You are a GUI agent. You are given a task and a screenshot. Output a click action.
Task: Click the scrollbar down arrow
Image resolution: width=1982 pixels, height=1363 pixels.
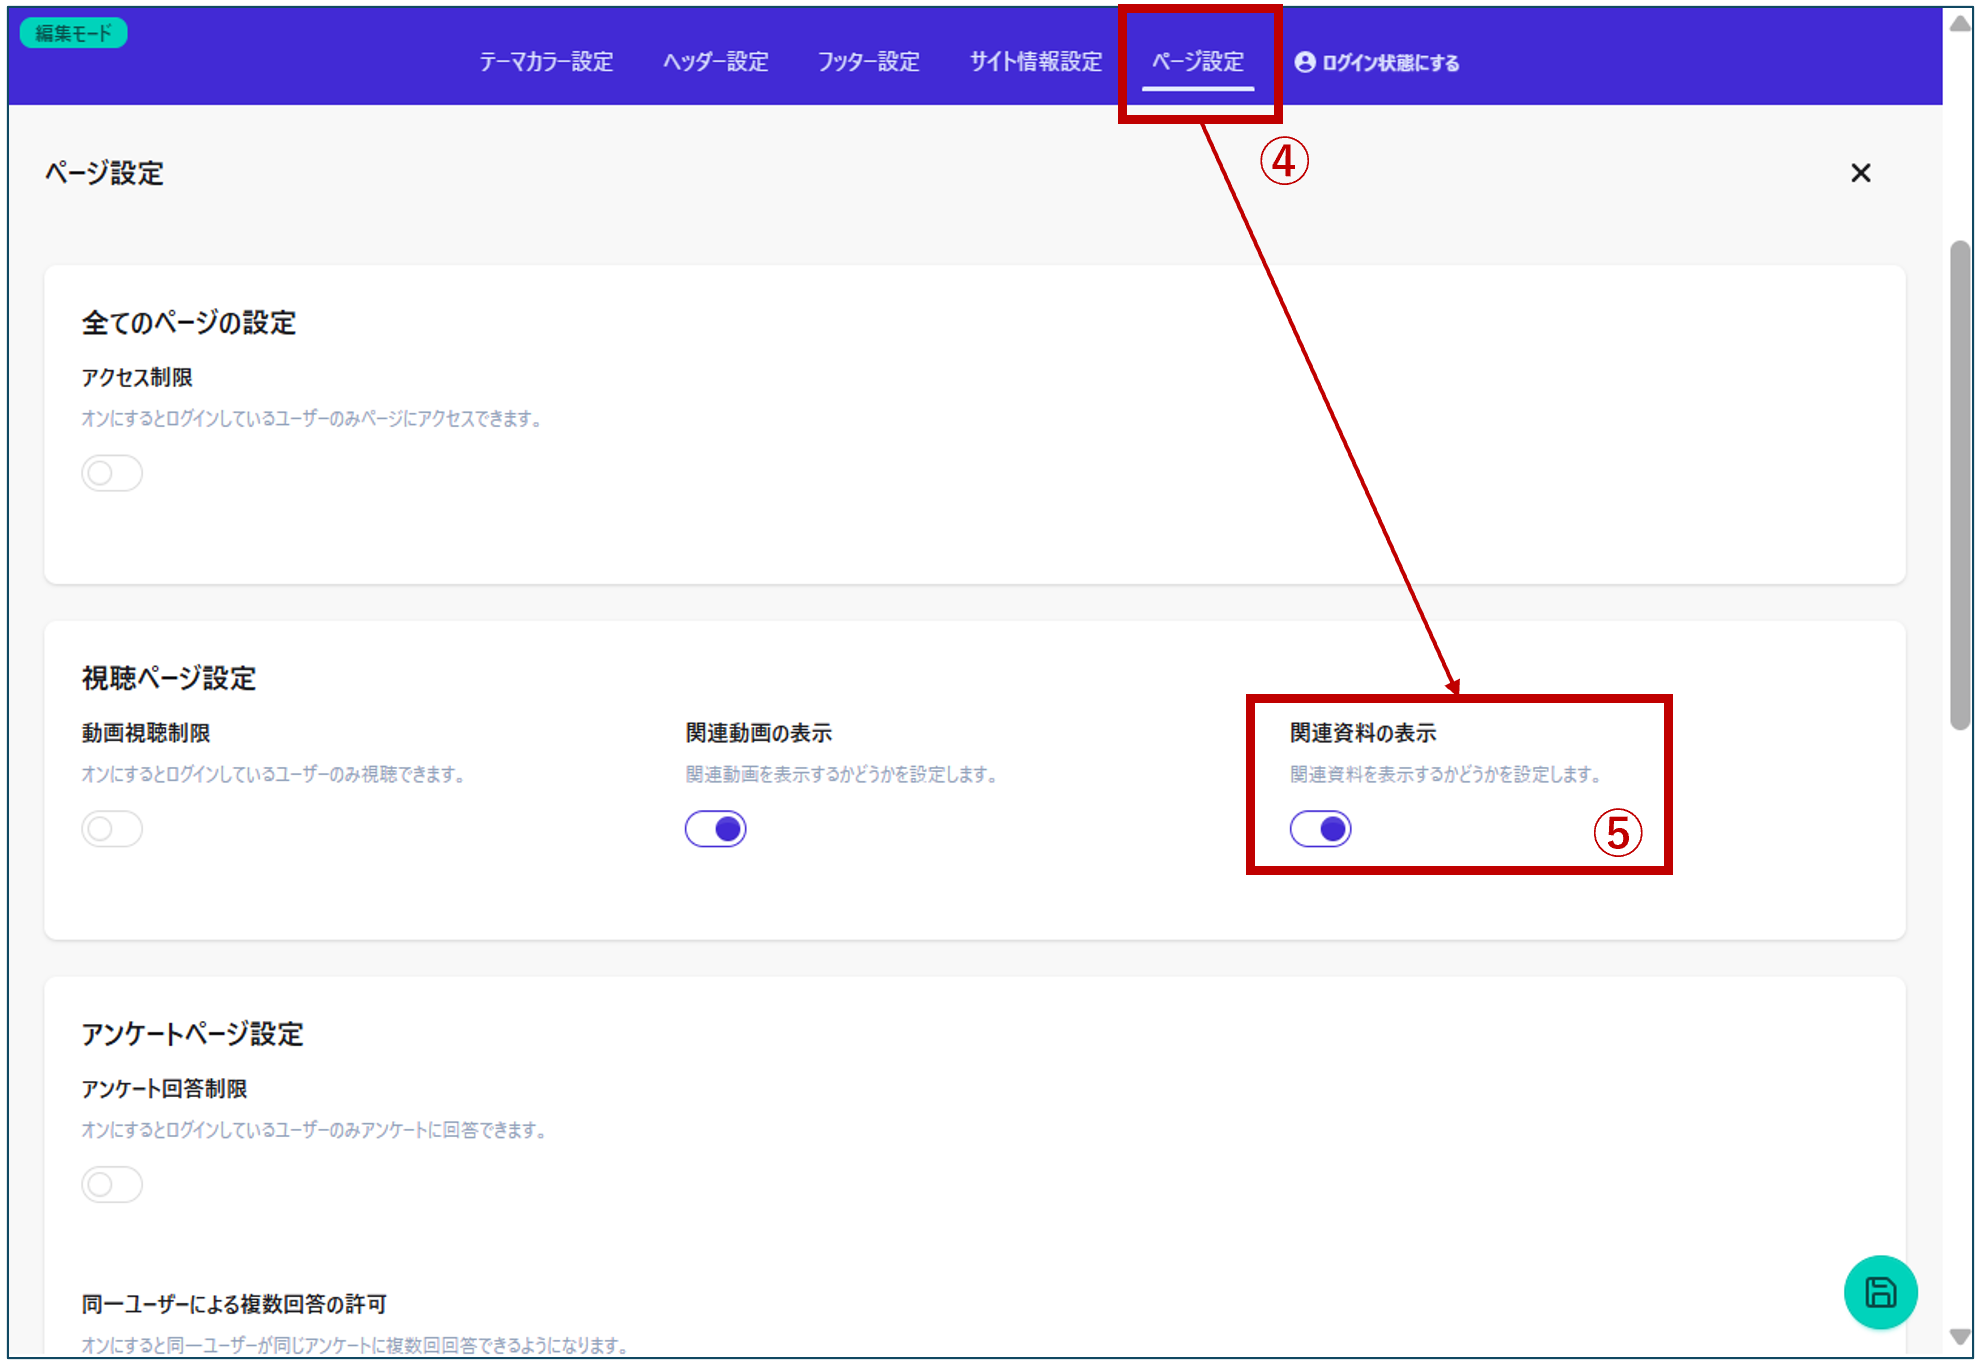(x=1960, y=1337)
